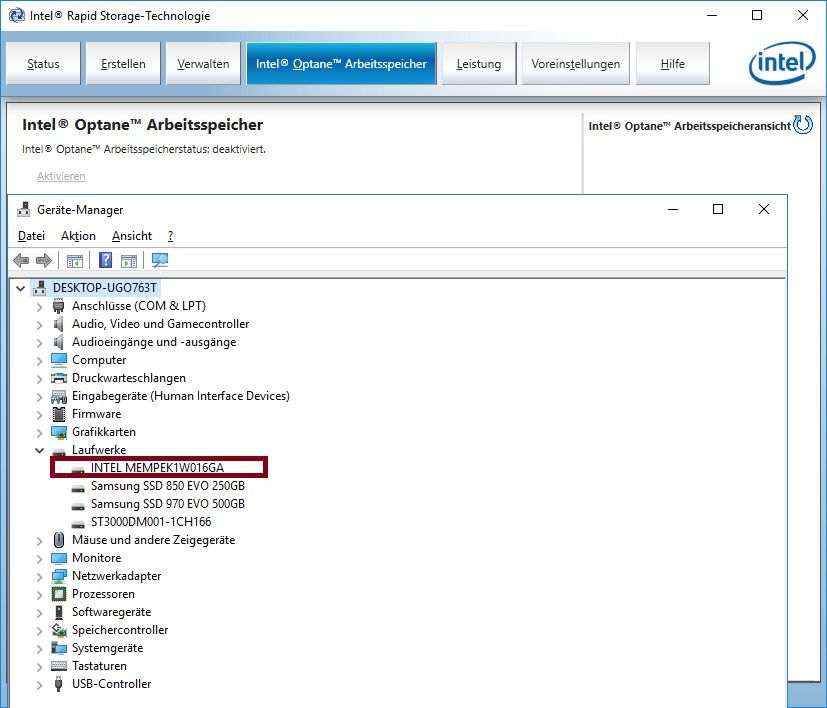
Task: Select the Firmware chip icon
Action: point(59,414)
